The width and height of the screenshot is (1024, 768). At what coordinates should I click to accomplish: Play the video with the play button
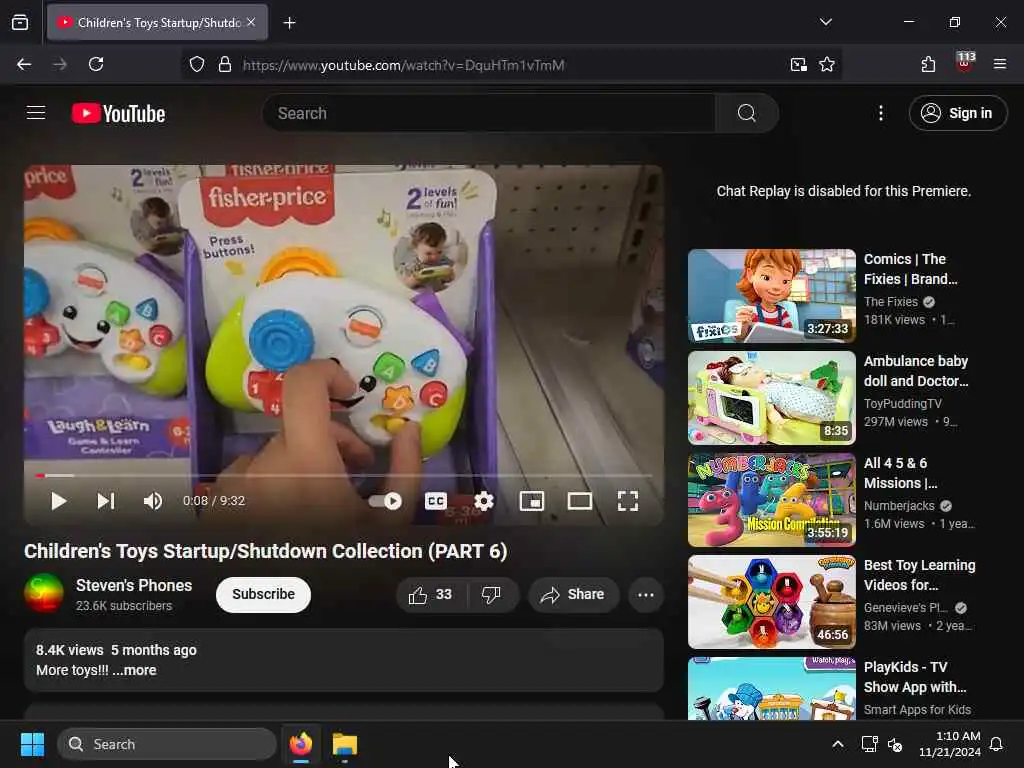point(59,501)
